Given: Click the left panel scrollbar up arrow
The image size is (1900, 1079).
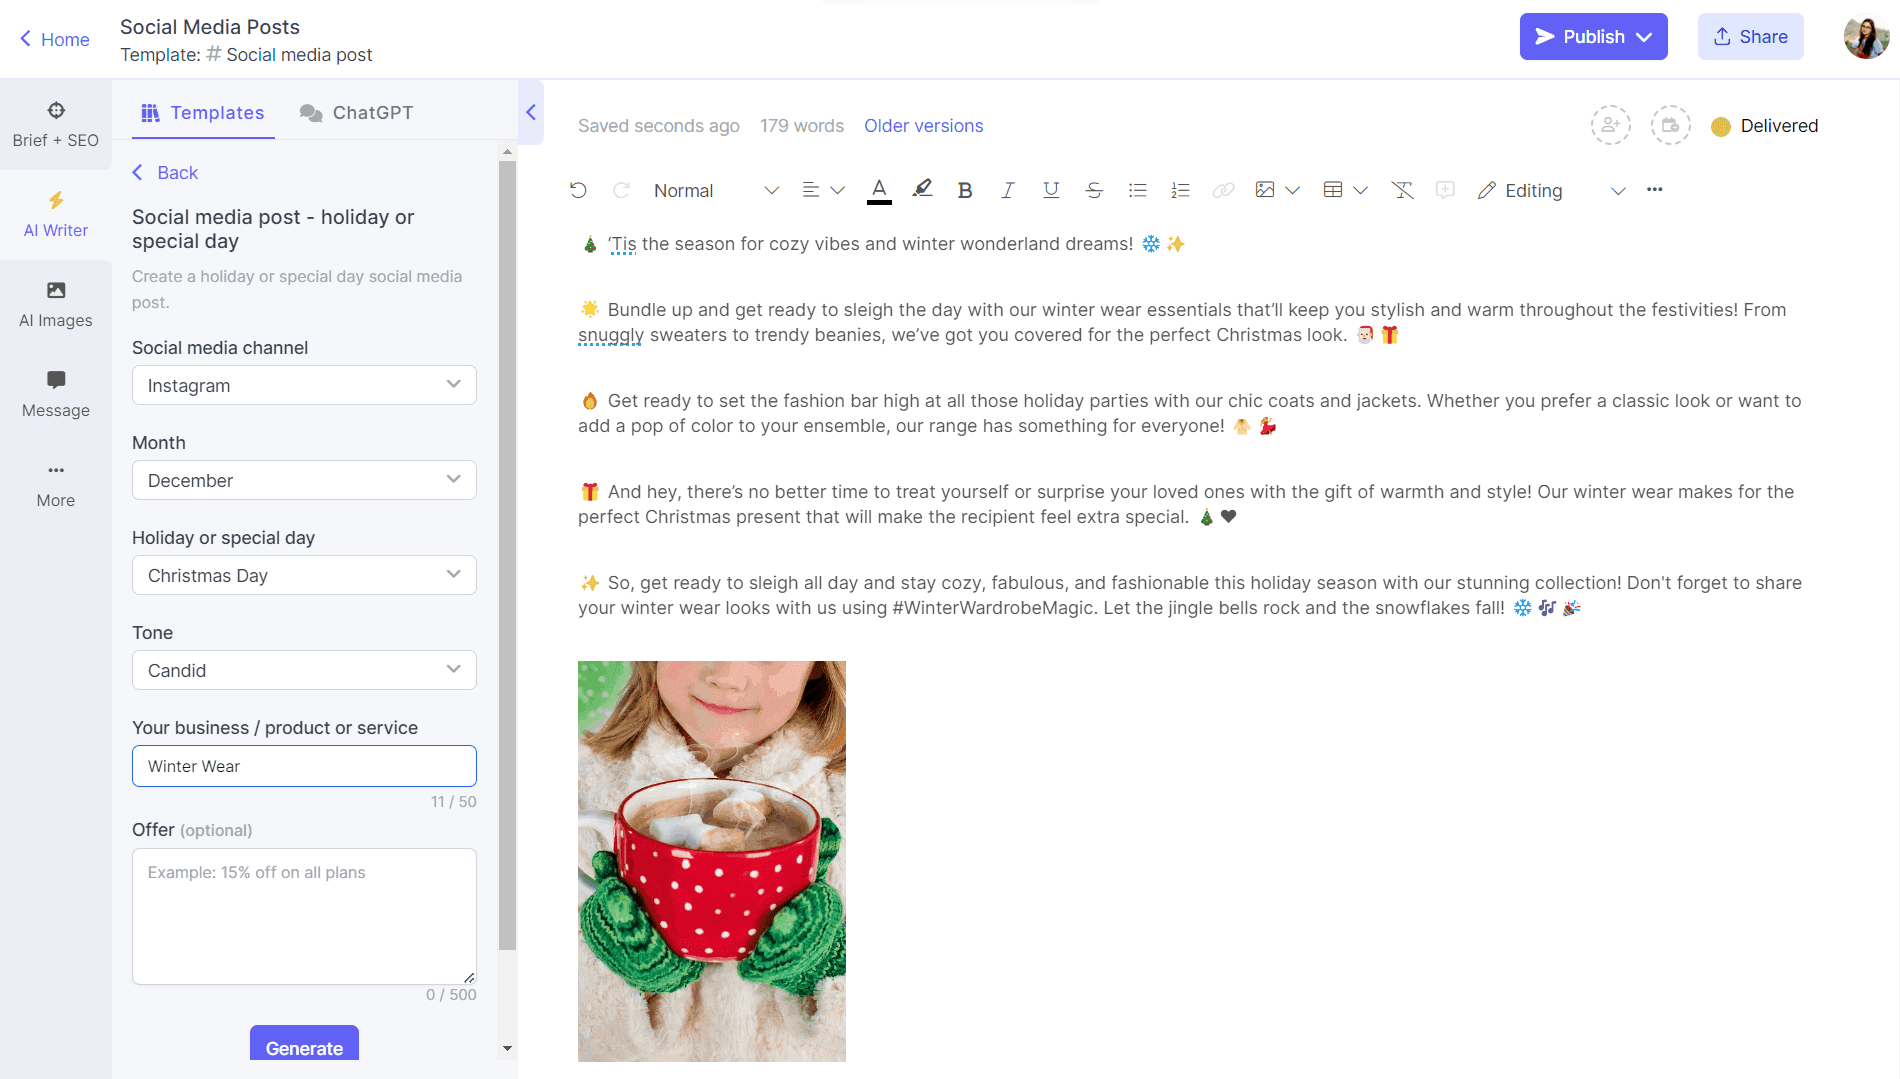Looking at the screenshot, I should click(507, 152).
